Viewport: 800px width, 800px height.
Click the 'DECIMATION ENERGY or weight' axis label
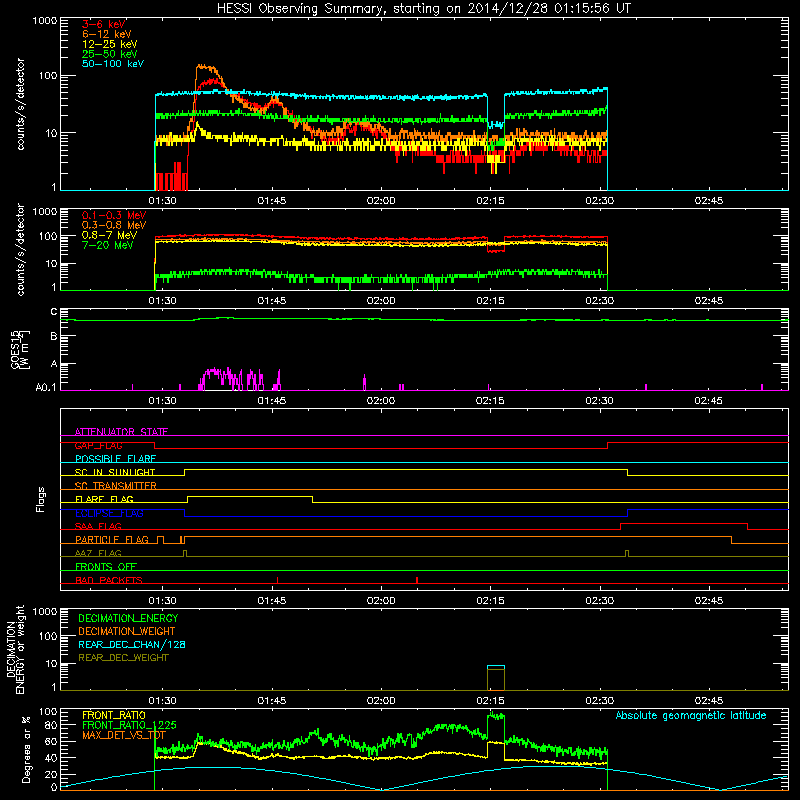pos(15,649)
